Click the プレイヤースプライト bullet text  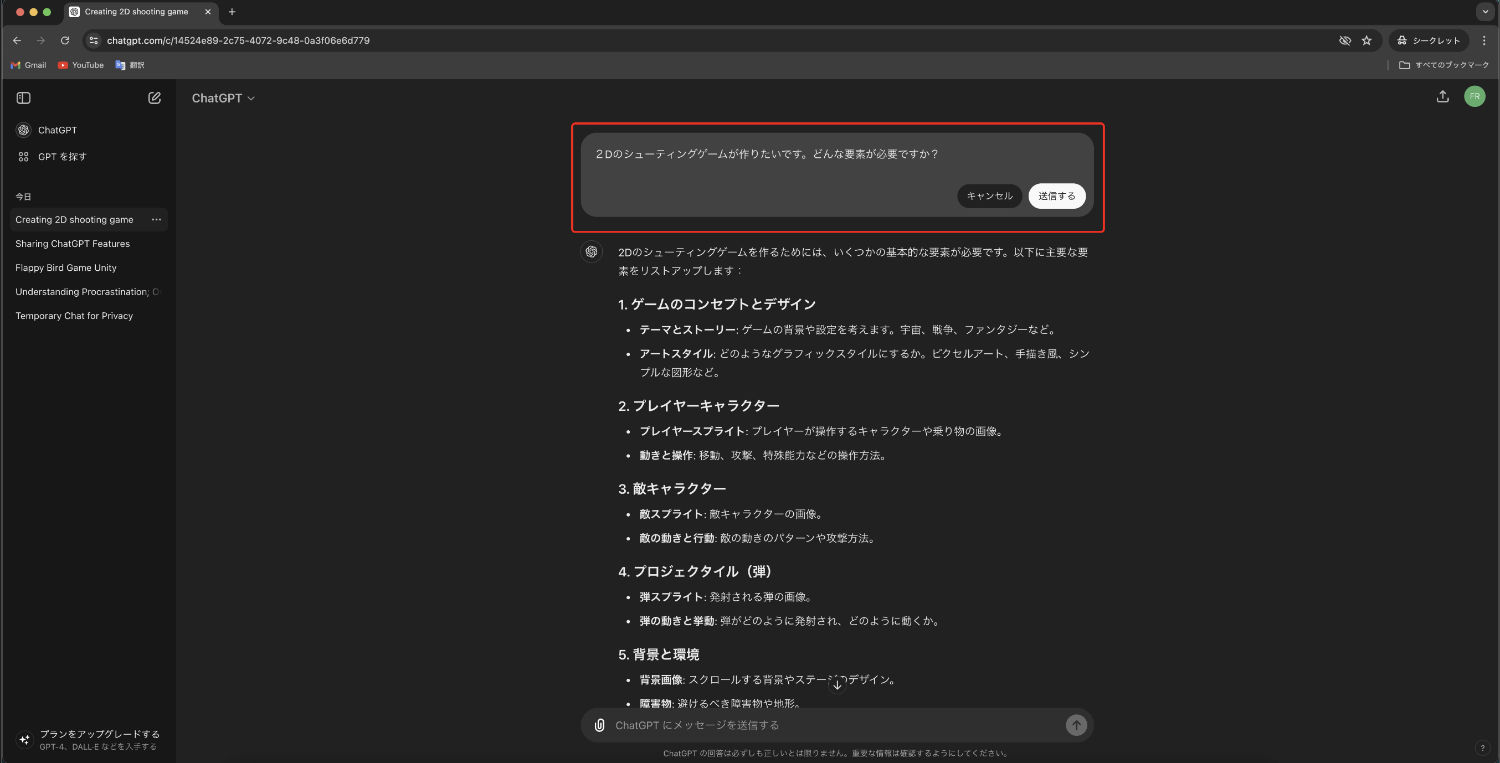pyautogui.click(x=821, y=432)
